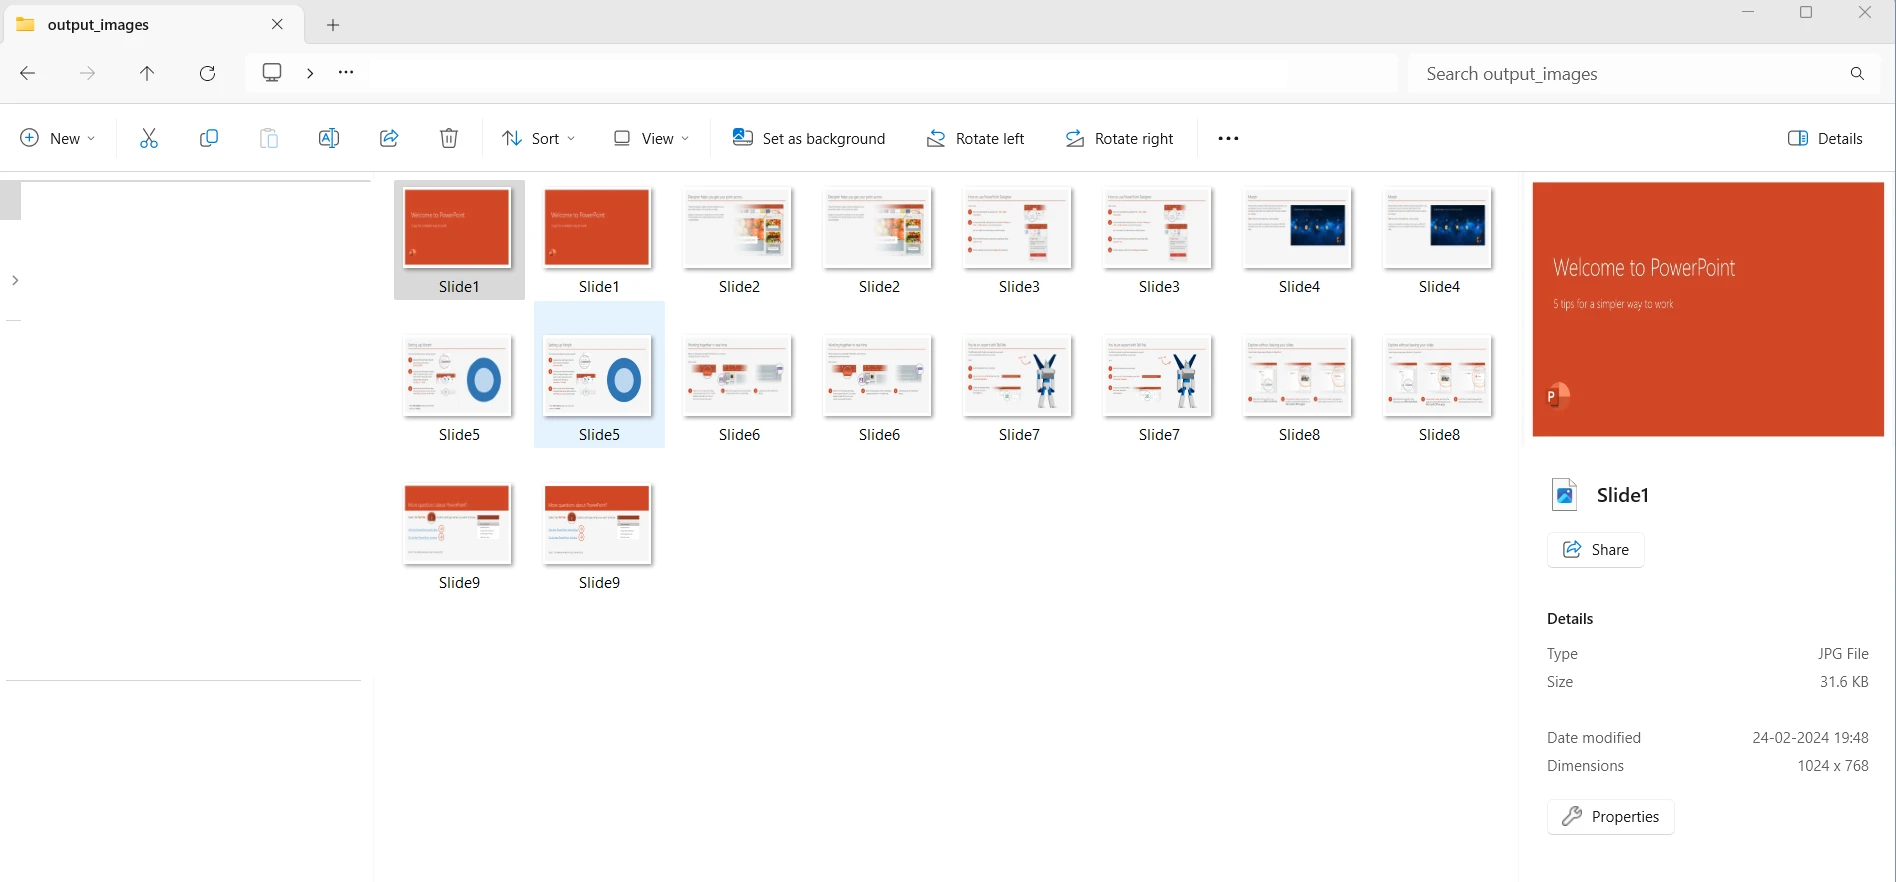Click the Delete trash can icon

point(449,138)
